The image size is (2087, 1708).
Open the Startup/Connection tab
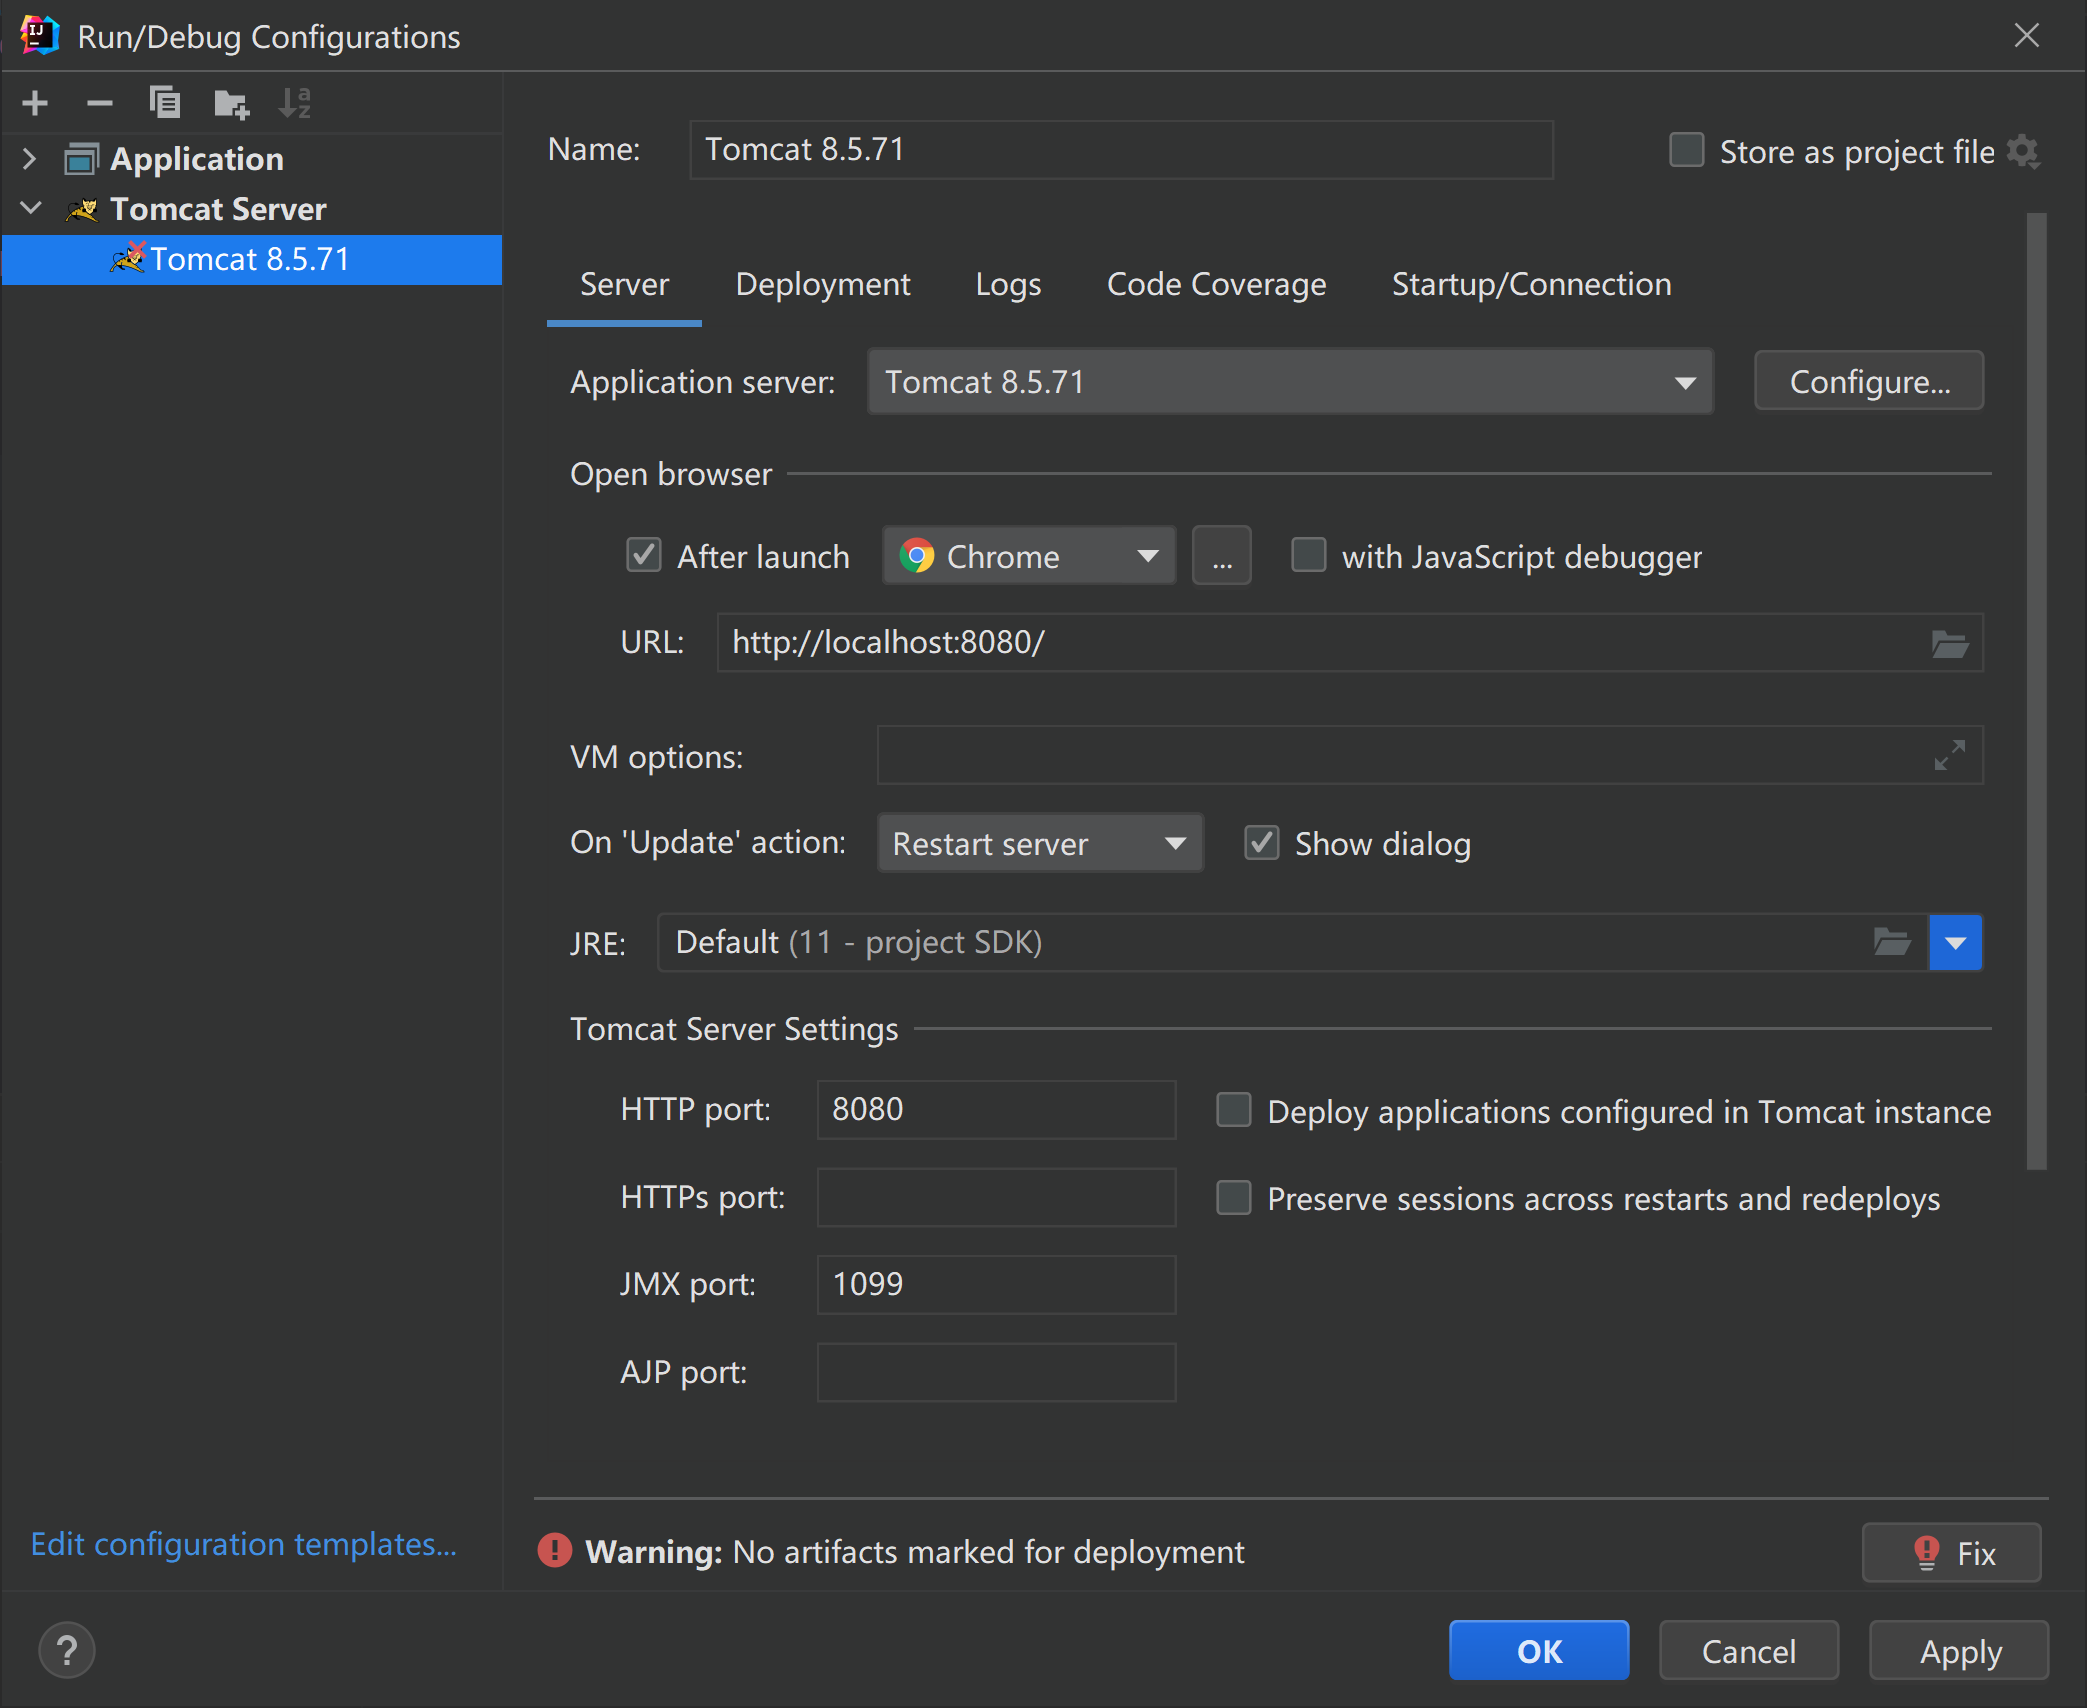(x=1530, y=285)
